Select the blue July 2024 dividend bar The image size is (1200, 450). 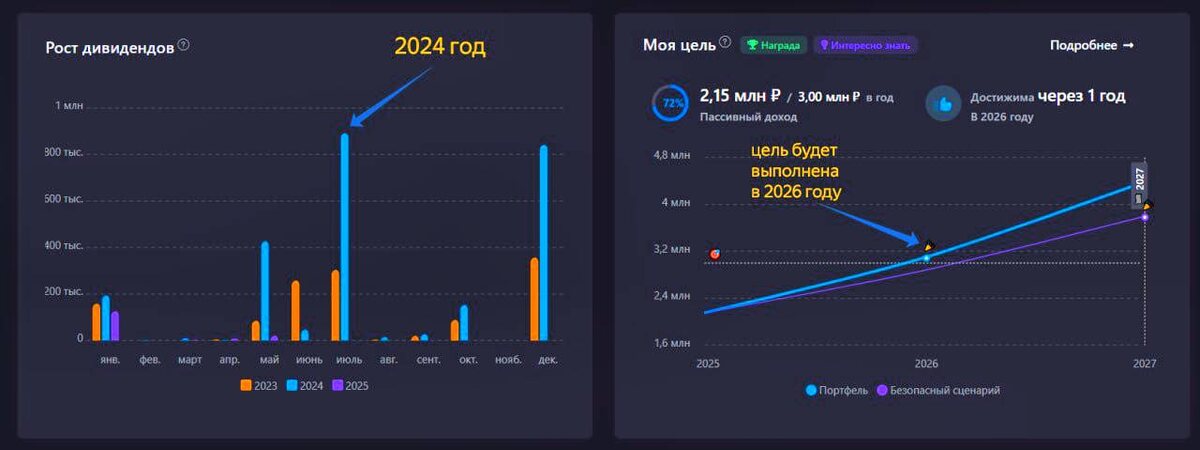click(345, 237)
